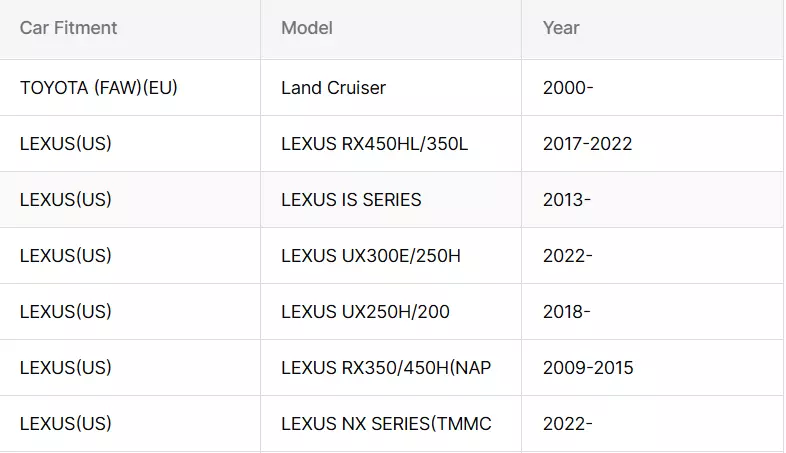Image resolution: width=786 pixels, height=453 pixels.
Task: Click the 2017-2022 year cell
Action: point(652,144)
